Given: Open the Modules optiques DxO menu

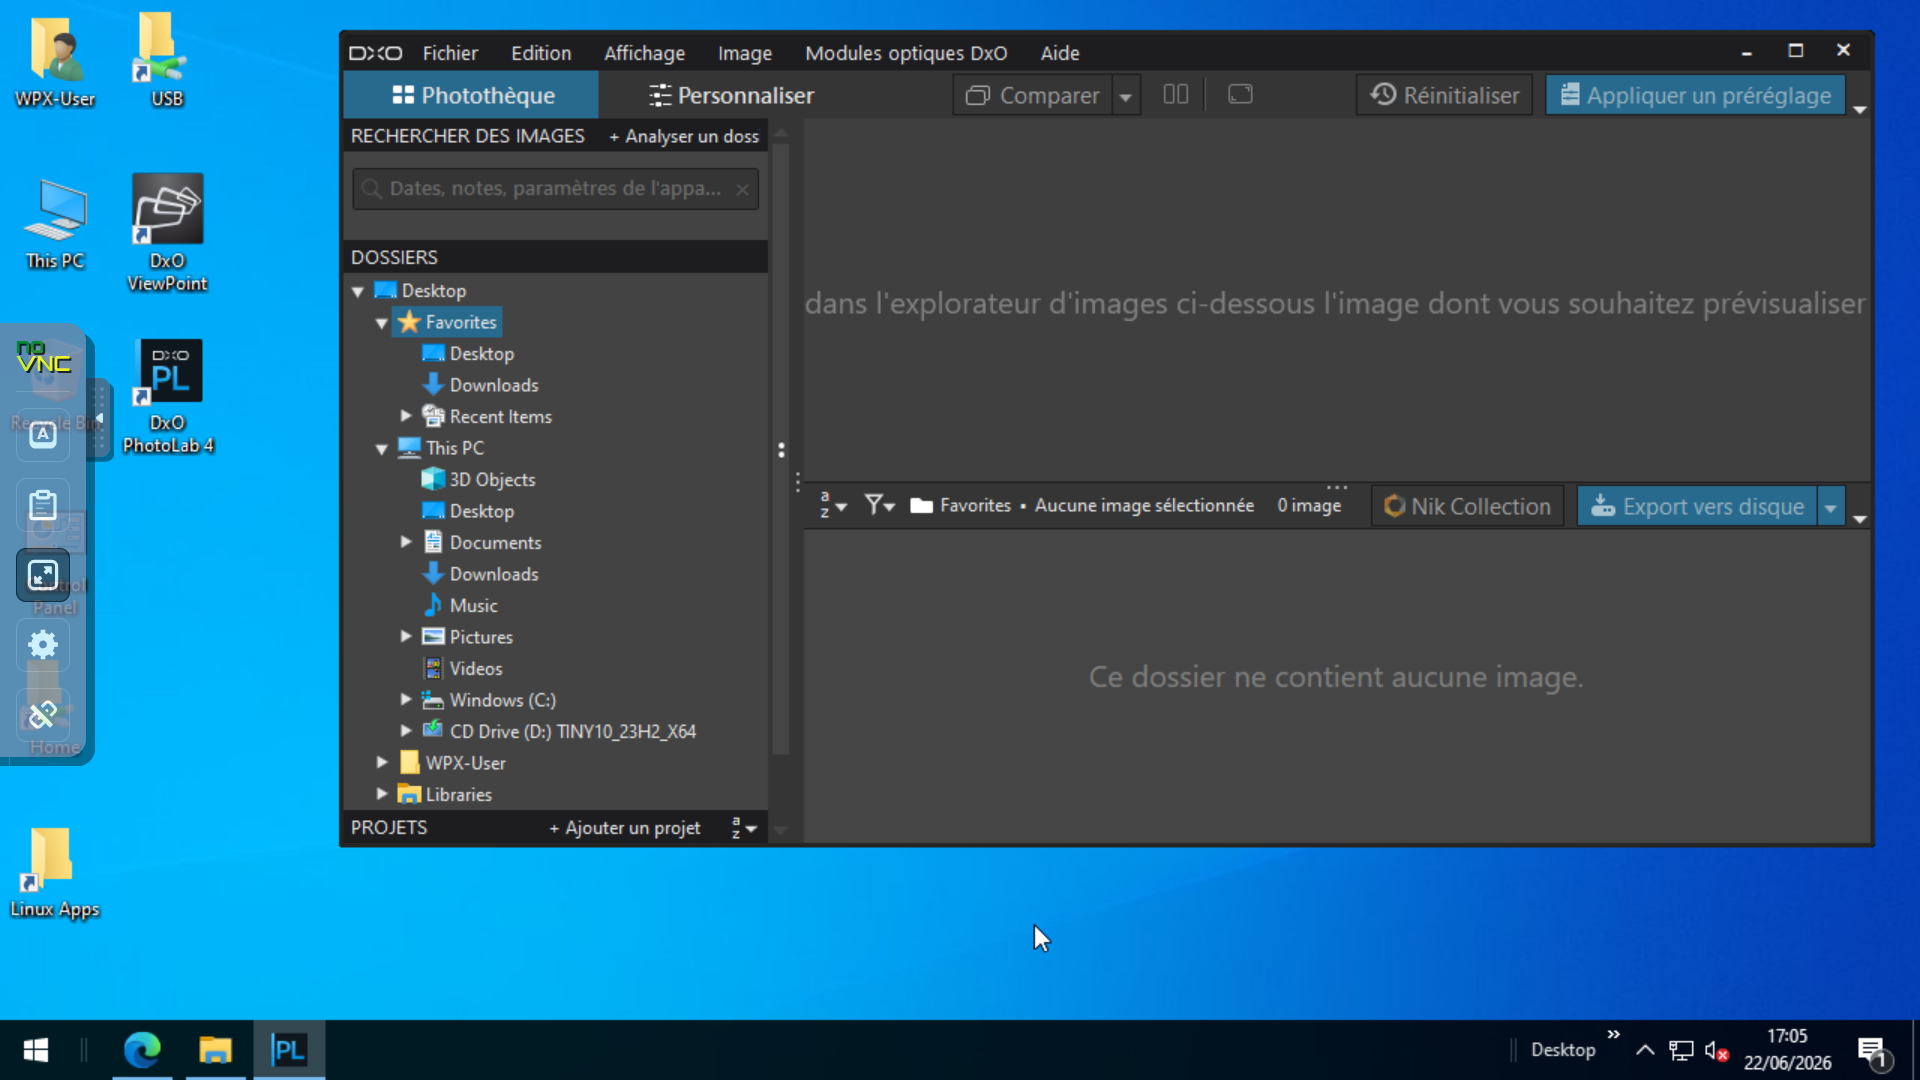Looking at the screenshot, I should [906, 53].
